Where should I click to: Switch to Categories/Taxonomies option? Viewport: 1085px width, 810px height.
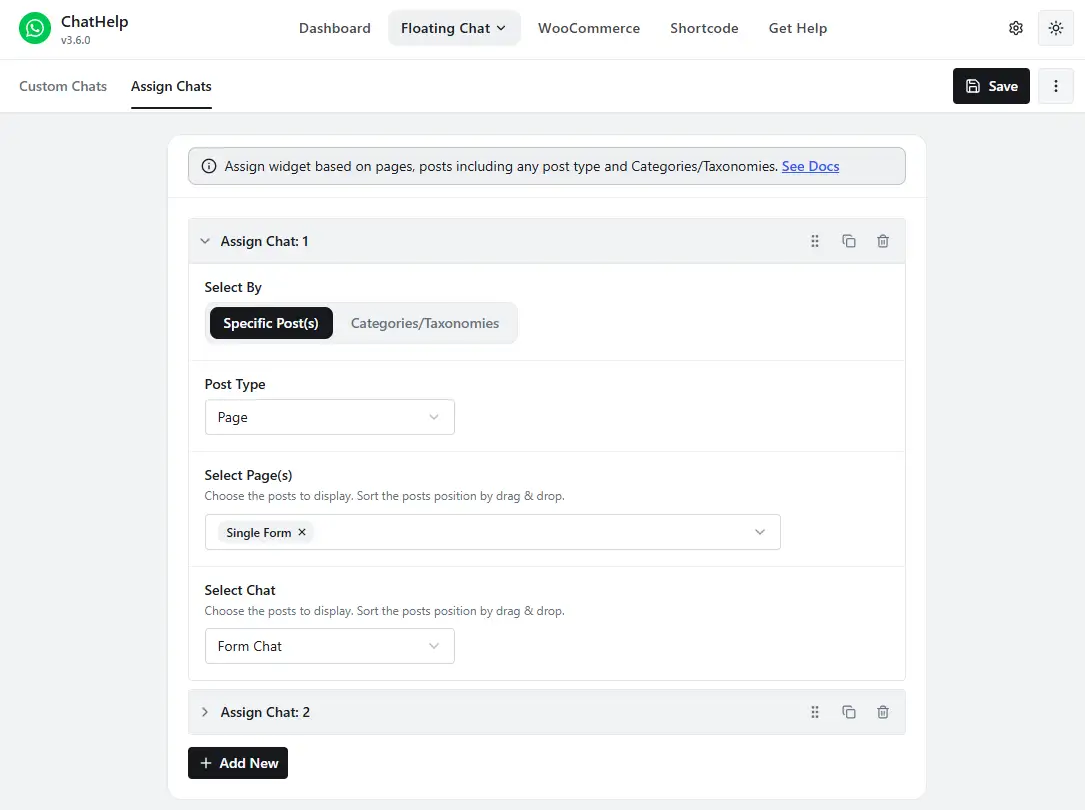[x=425, y=323]
